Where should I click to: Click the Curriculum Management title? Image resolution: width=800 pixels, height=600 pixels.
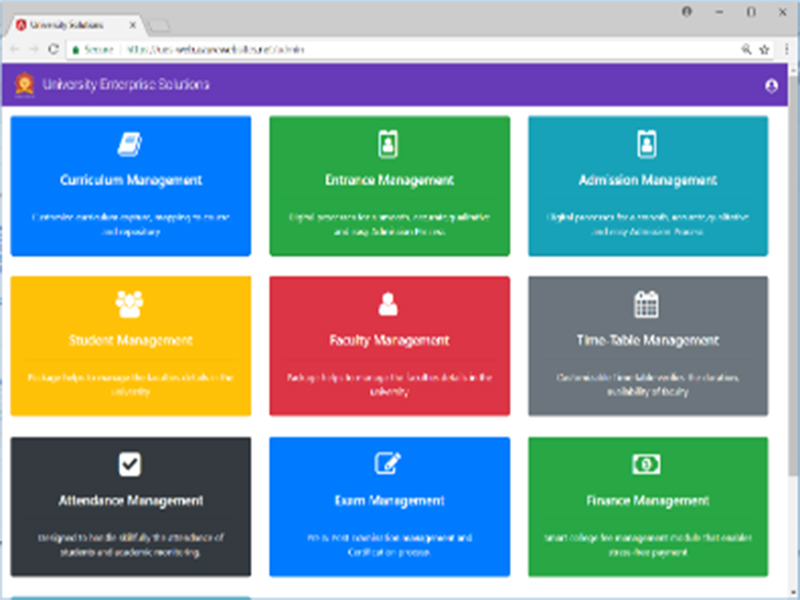130,181
